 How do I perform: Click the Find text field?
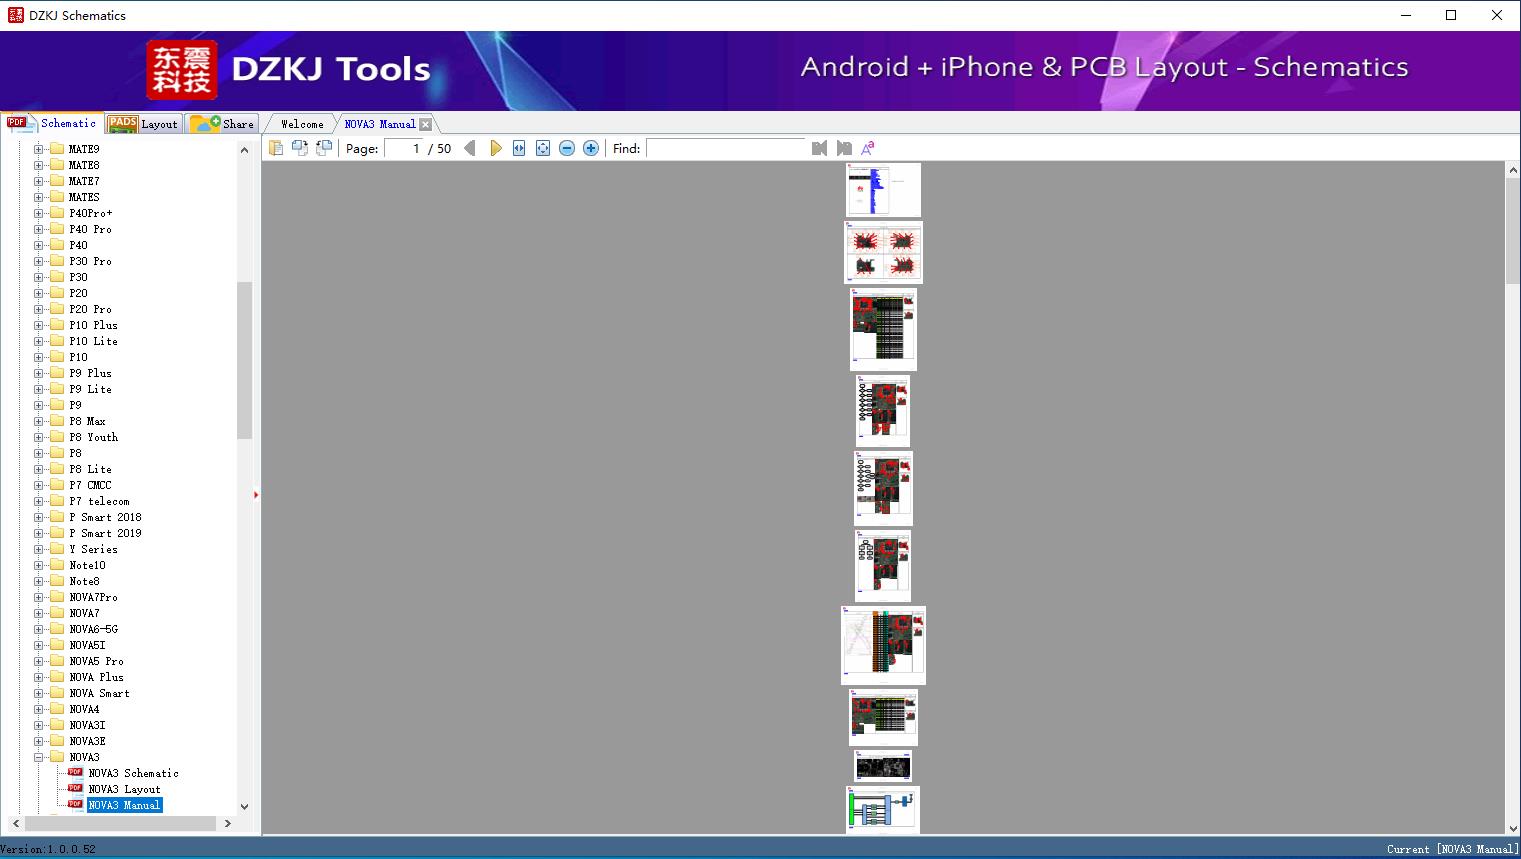coord(726,148)
